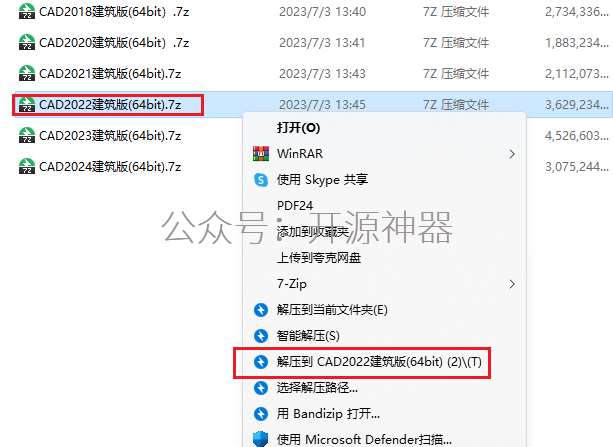Open the PDF24 context menu entry

click(x=295, y=205)
